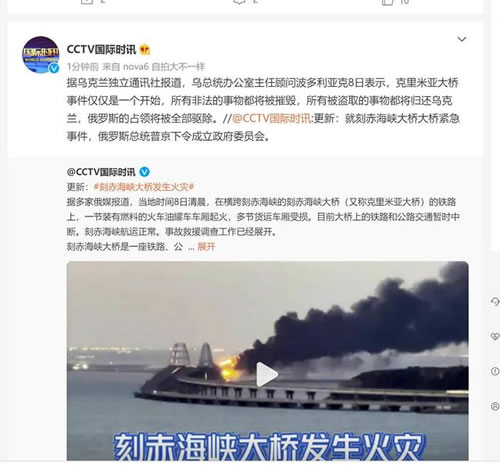Click the membership badge beside CCTV国际时讯
Image resolution: width=500 pixels, height=472 pixels.
[x=145, y=50]
